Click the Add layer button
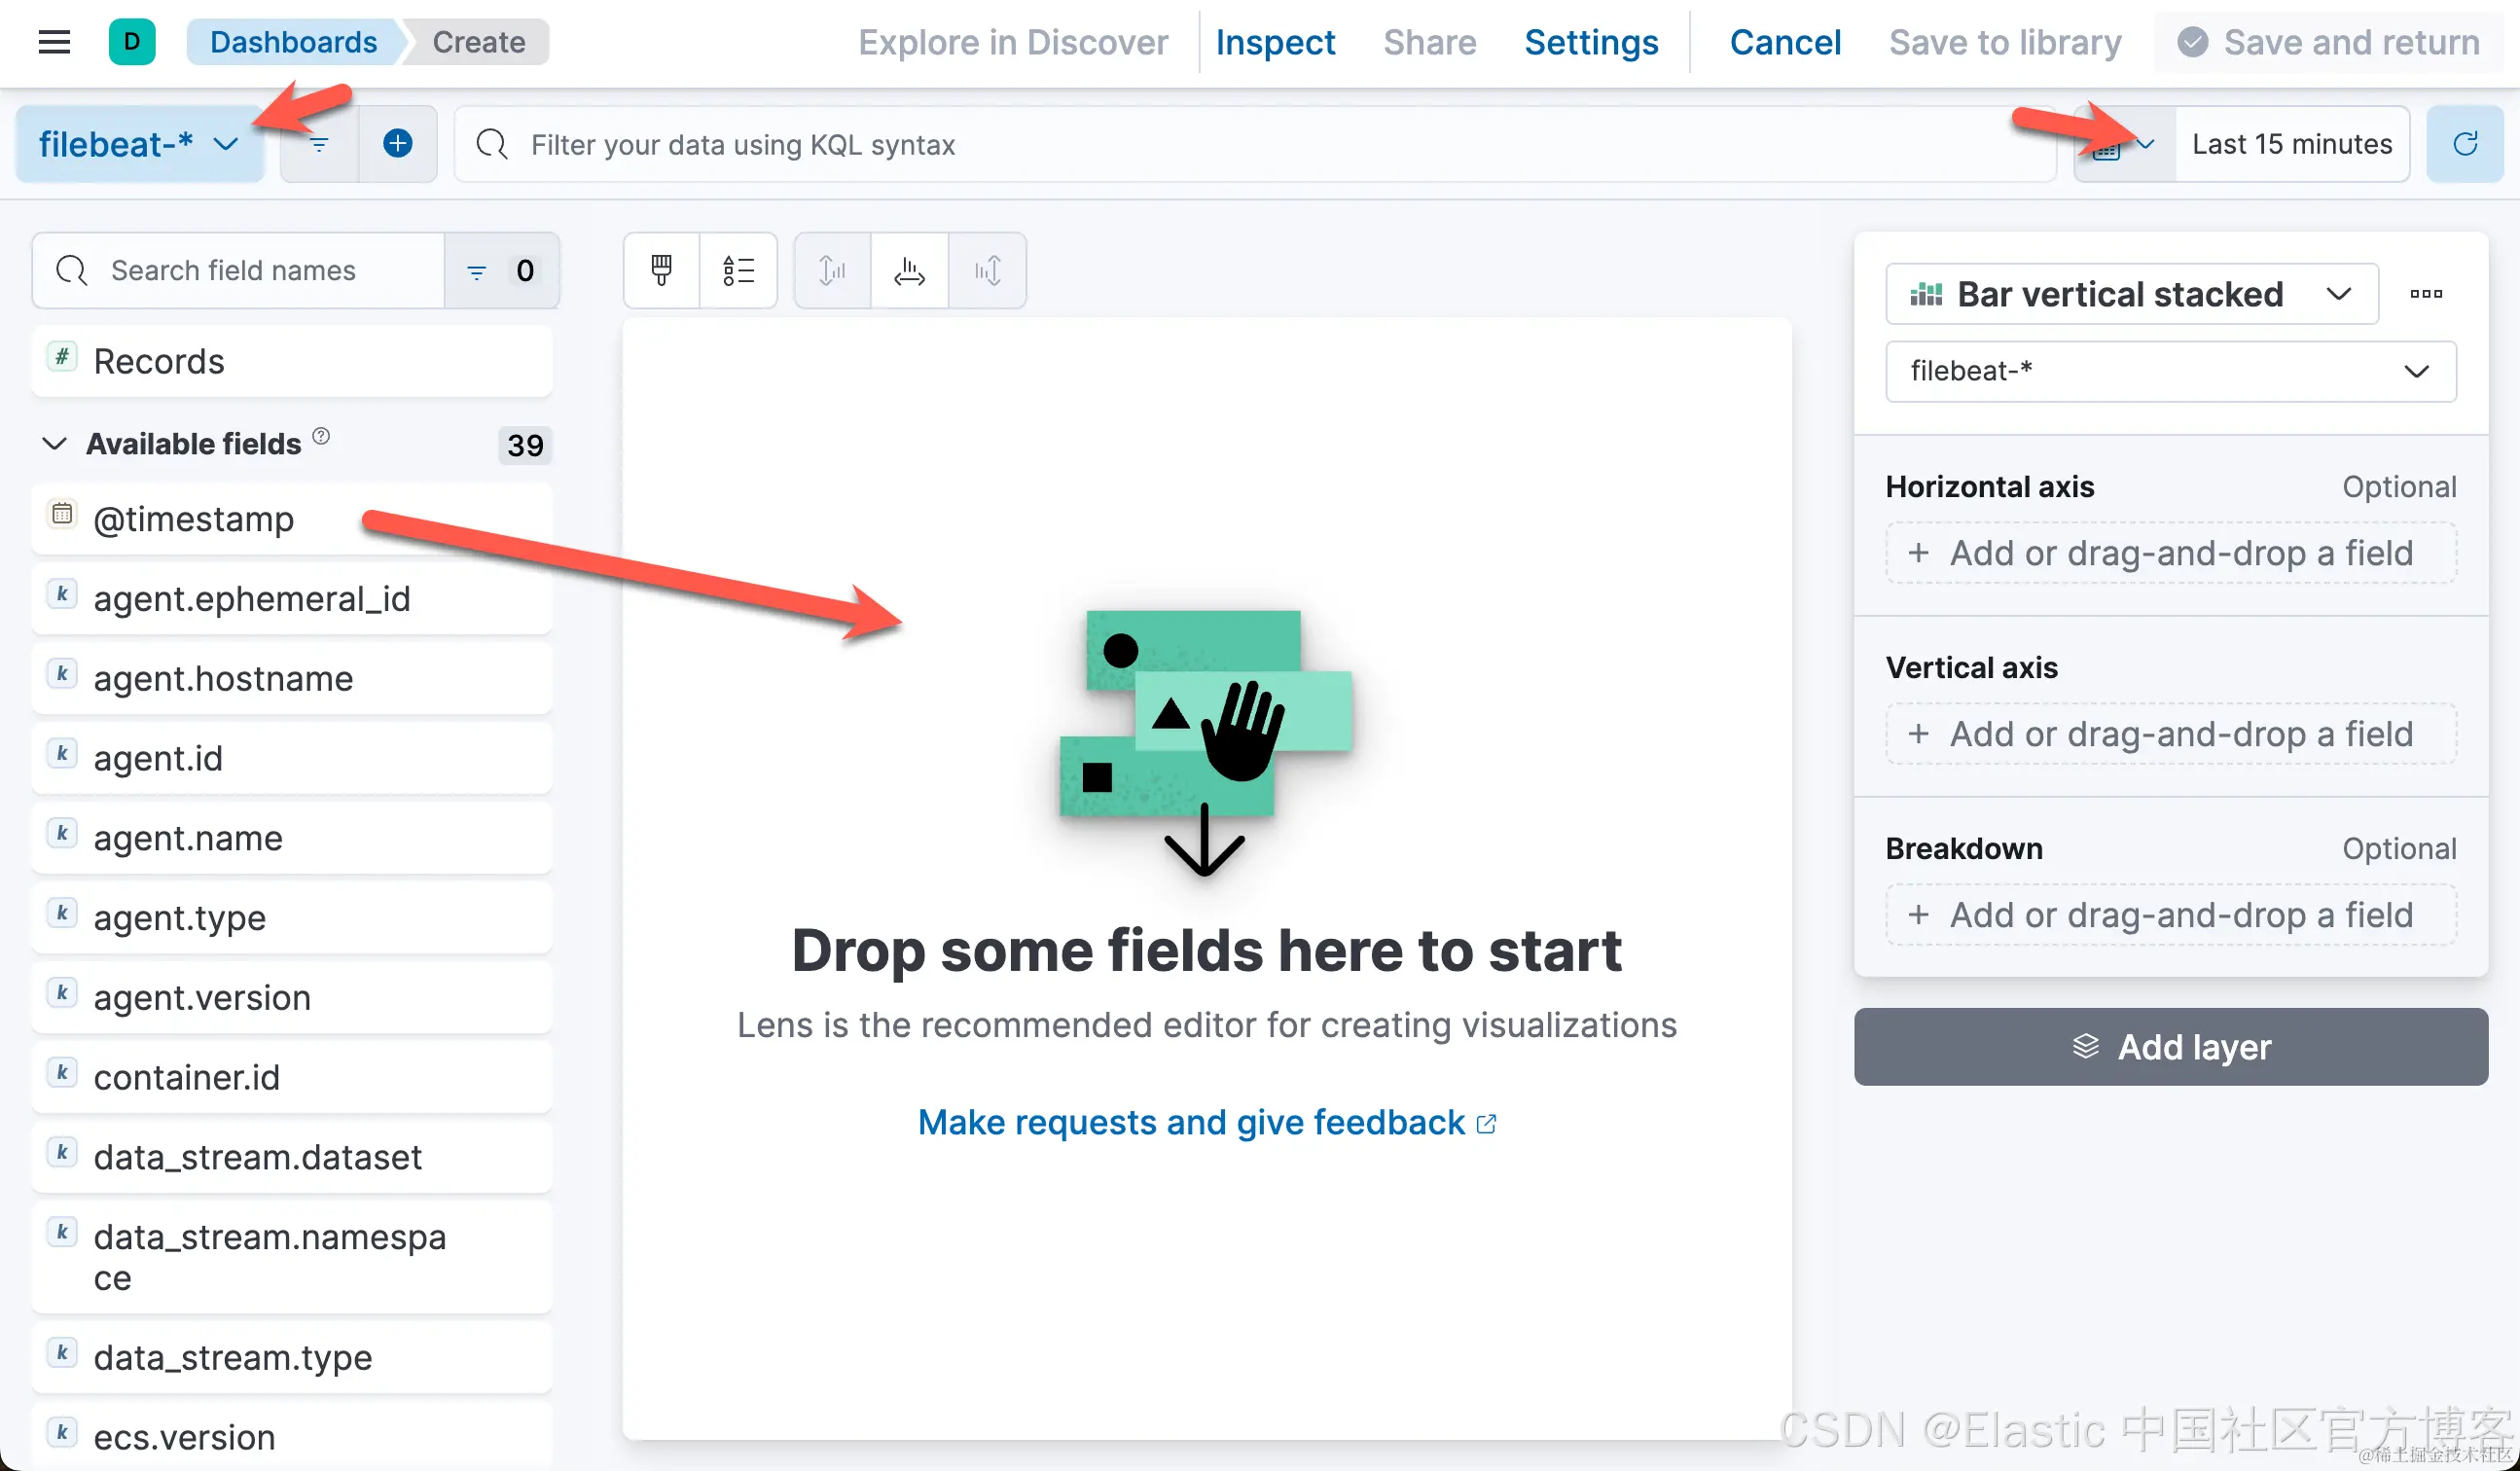The height and width of the screenshot is (1471, 2520). (2170, 1046)
